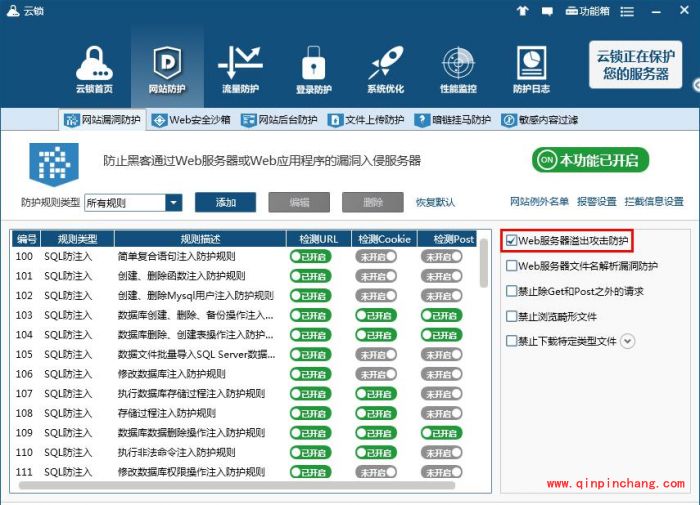
Task: Check 禁止下载特定类型文件 option
Action: (512, 342)
